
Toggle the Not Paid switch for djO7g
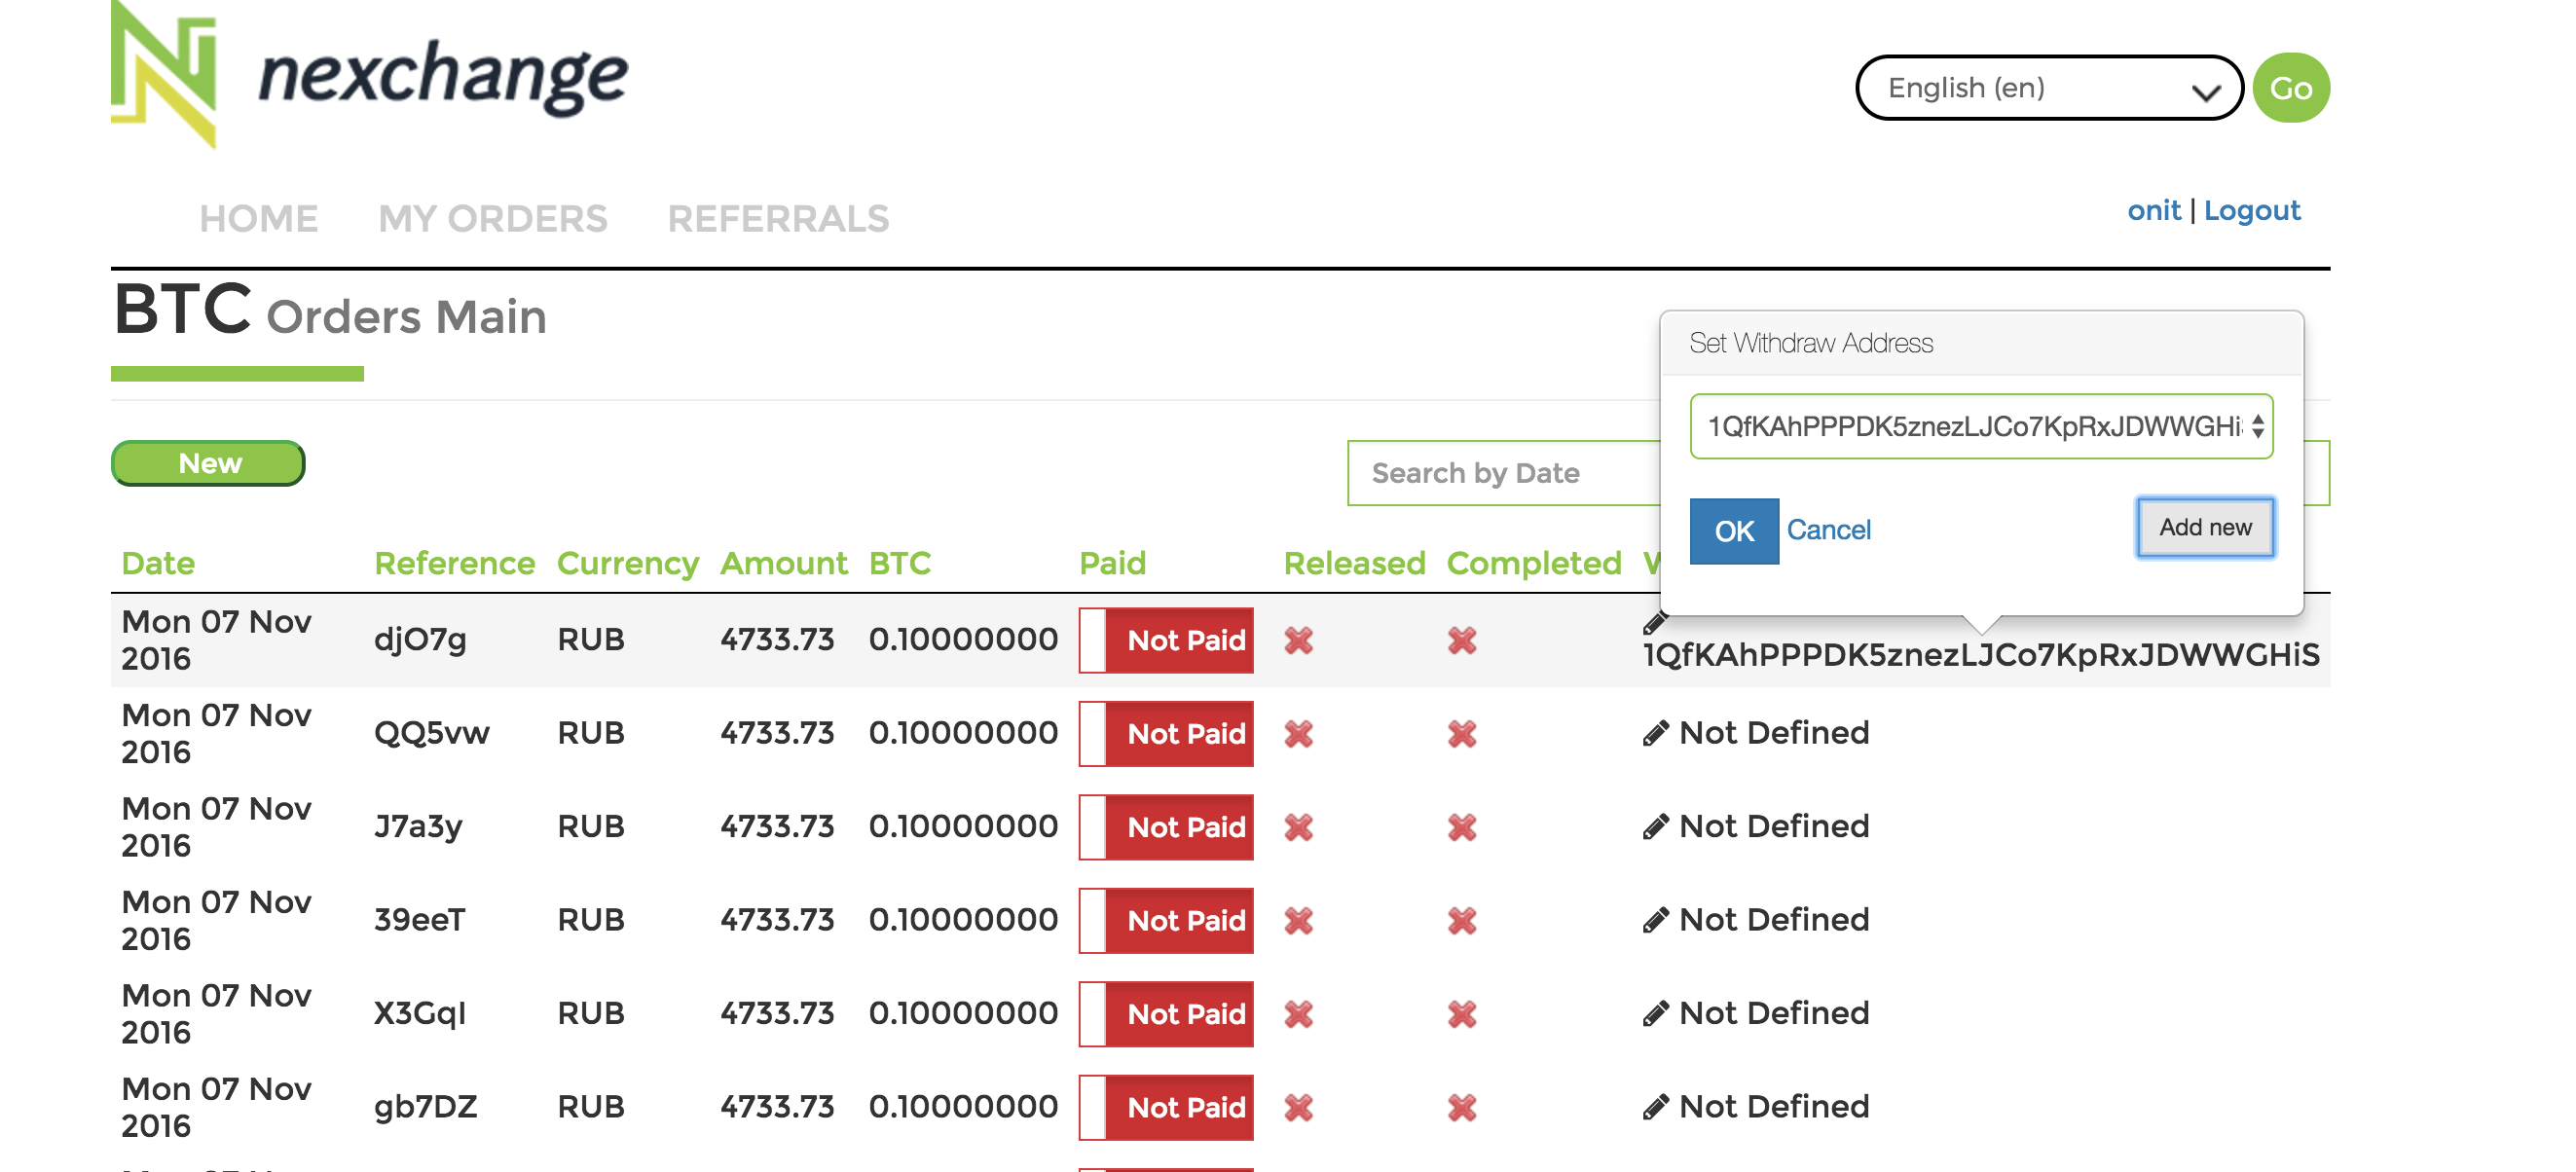click(1166, 640)
